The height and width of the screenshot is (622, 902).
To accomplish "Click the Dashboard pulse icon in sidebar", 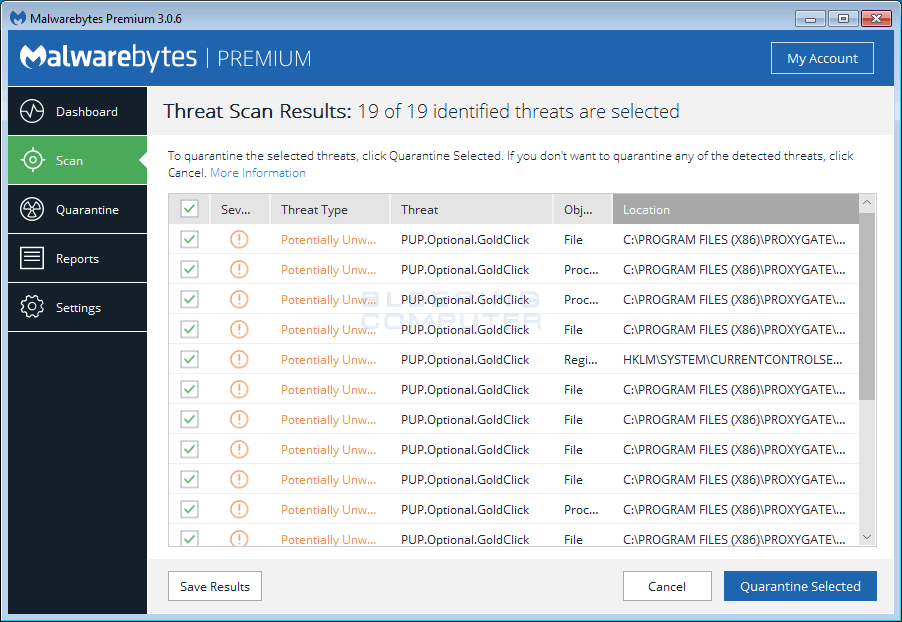I will tap(32, 111).
